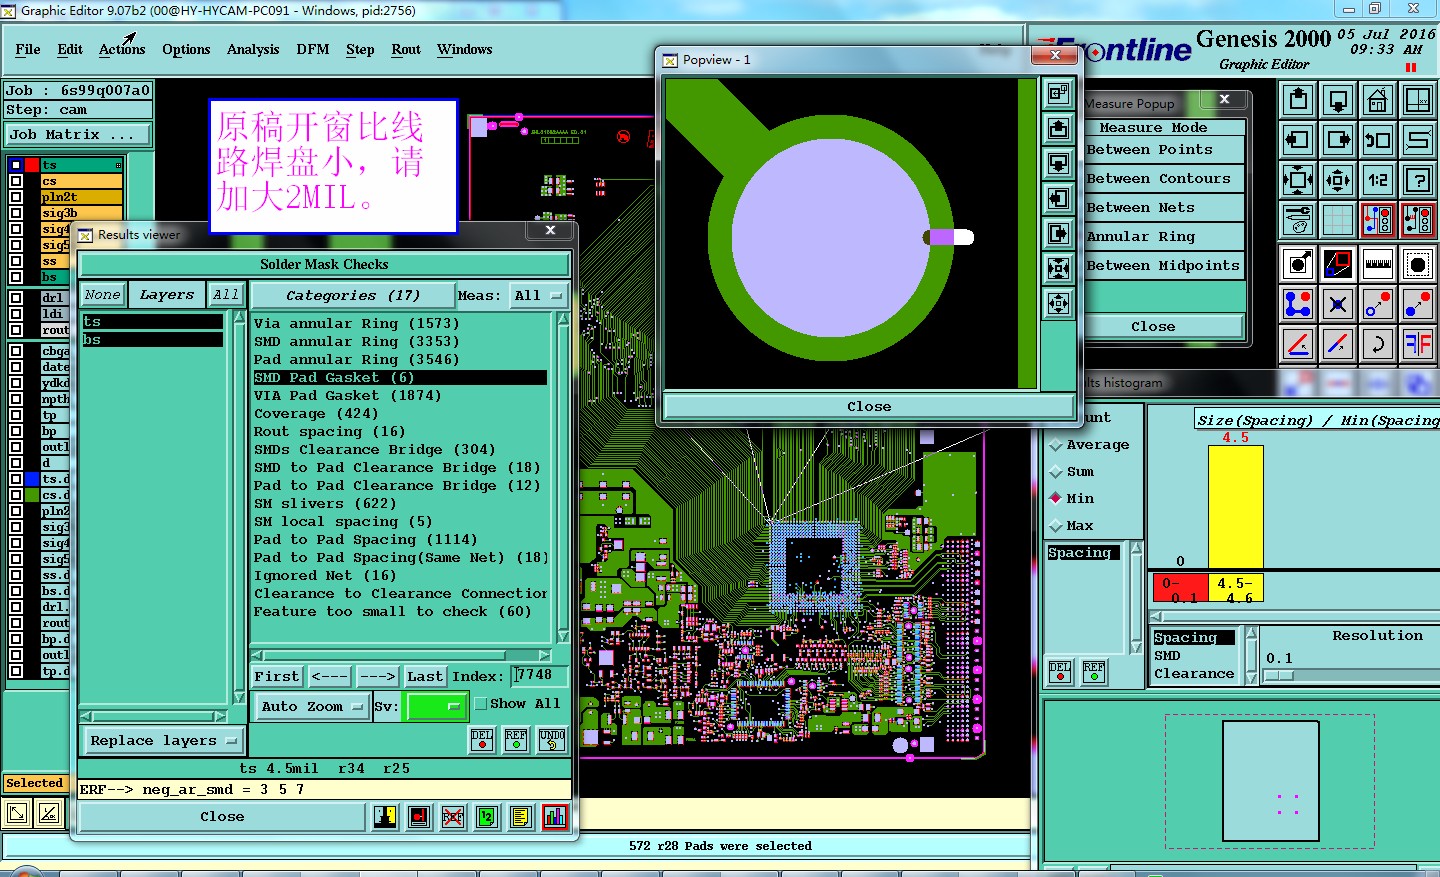Open the Replace layers dropdown

point(163,741)
